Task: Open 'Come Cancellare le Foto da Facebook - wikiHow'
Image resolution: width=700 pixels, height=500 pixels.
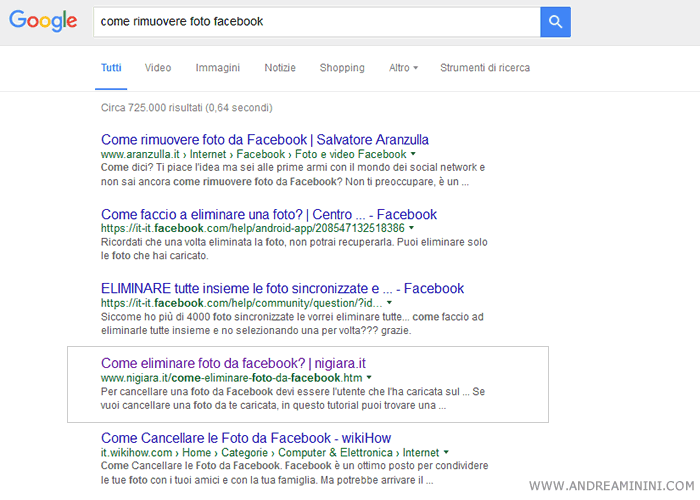Action: pyautogui.click(x=246, y=438)
